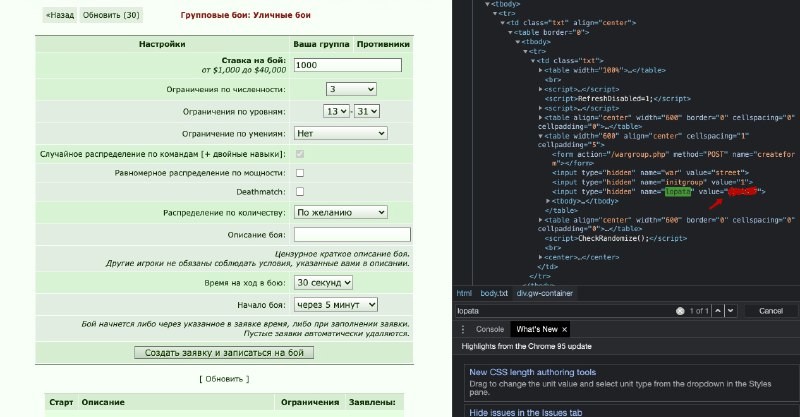Enable Равномерное распределение по мощности checkbox
The height and width of the screenshot is (417, 800).
[300, 173]
